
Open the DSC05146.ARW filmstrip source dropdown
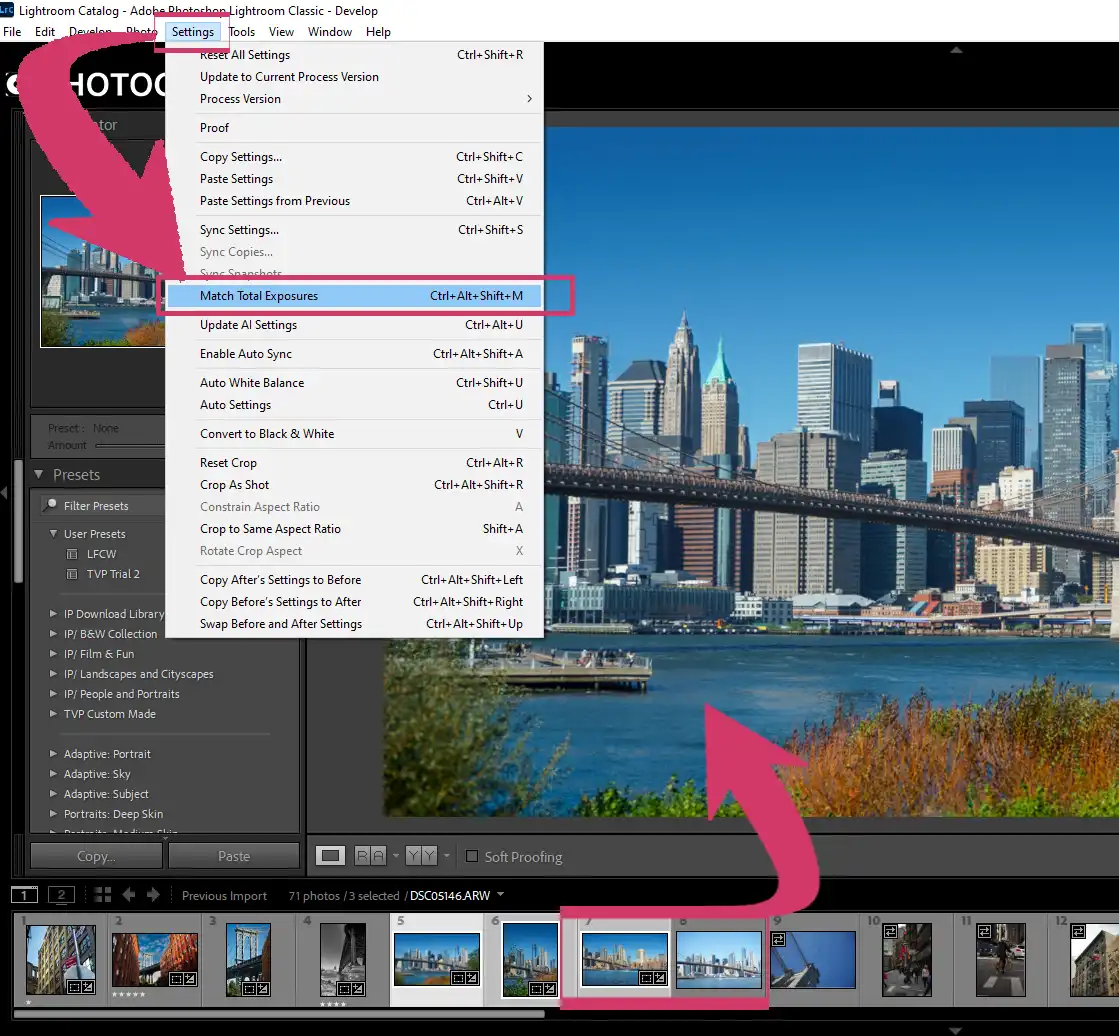(500, 895)
